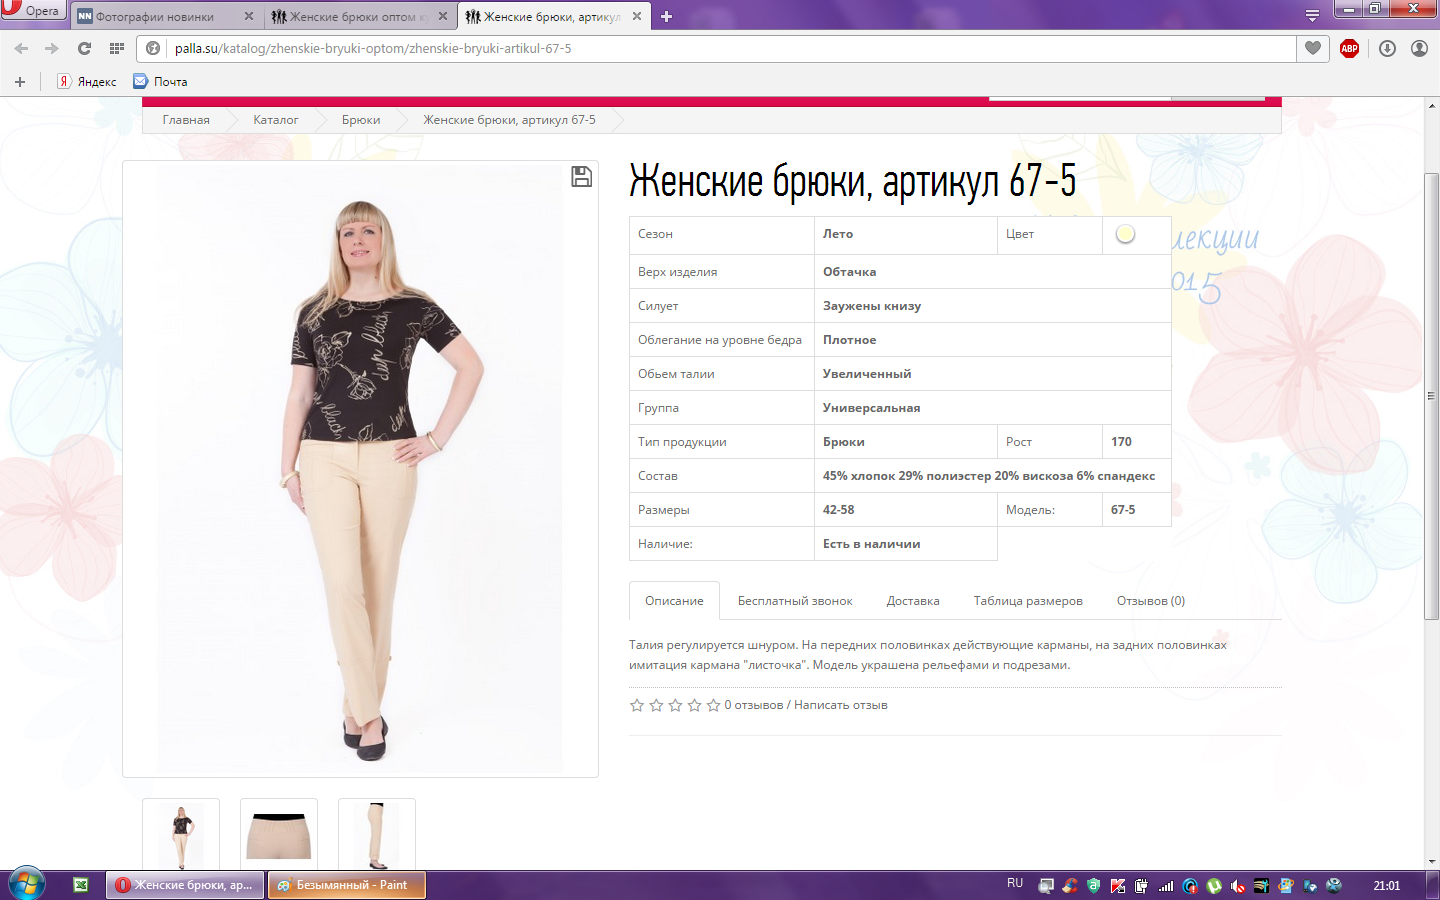Close the active Женские брюки, артикул tab
Screen dimensions: 1440x900
pos(636,16)
